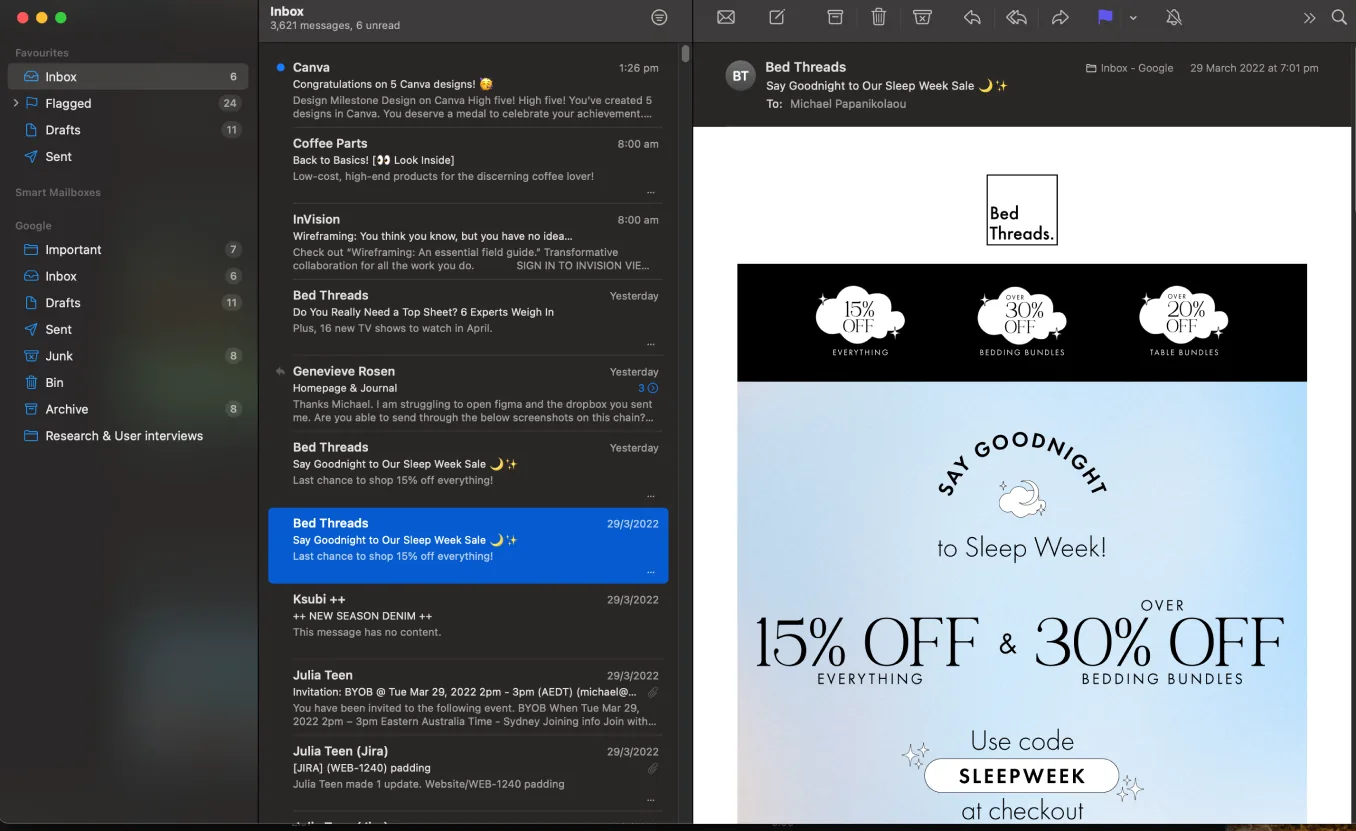Flag the message with purple flag
The image size is (1356, 831).
point(1105,18)
